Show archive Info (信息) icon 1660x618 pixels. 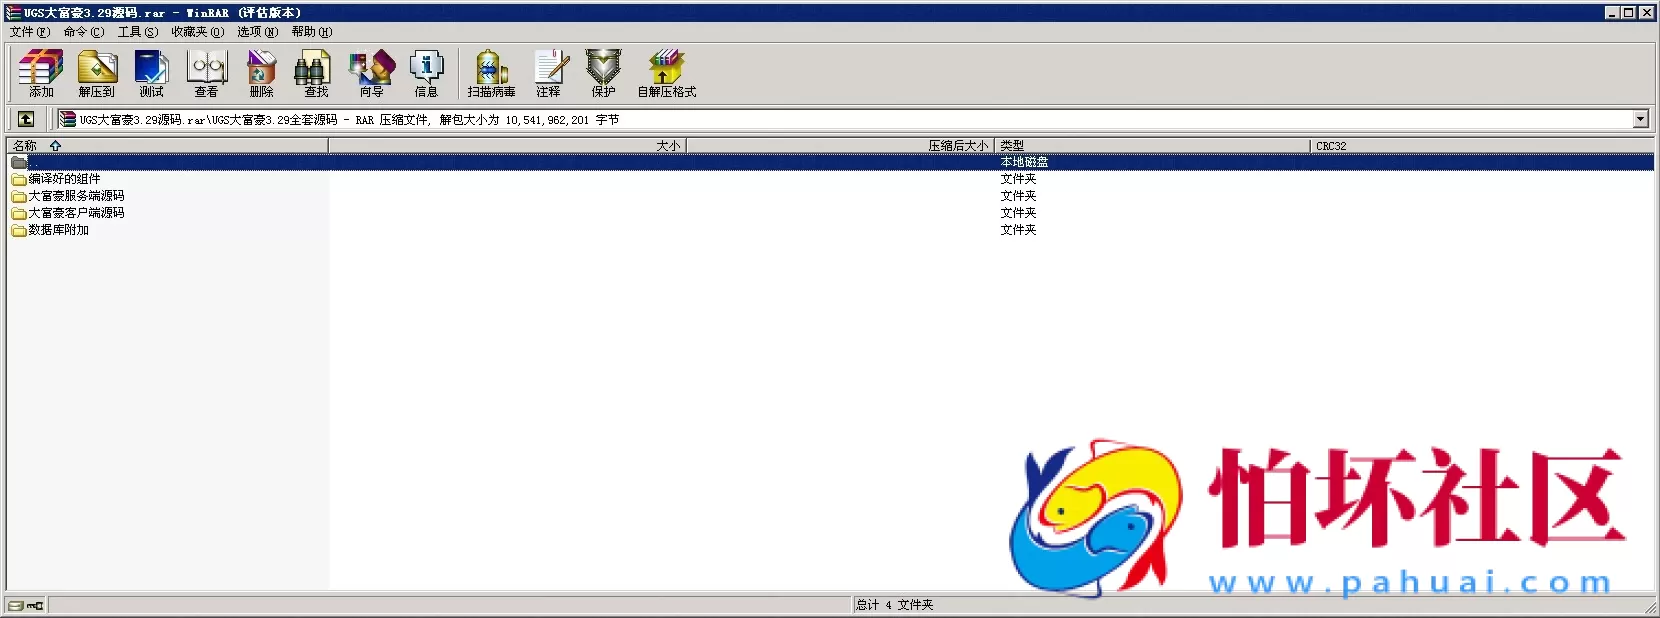click(x=427, y=74)
